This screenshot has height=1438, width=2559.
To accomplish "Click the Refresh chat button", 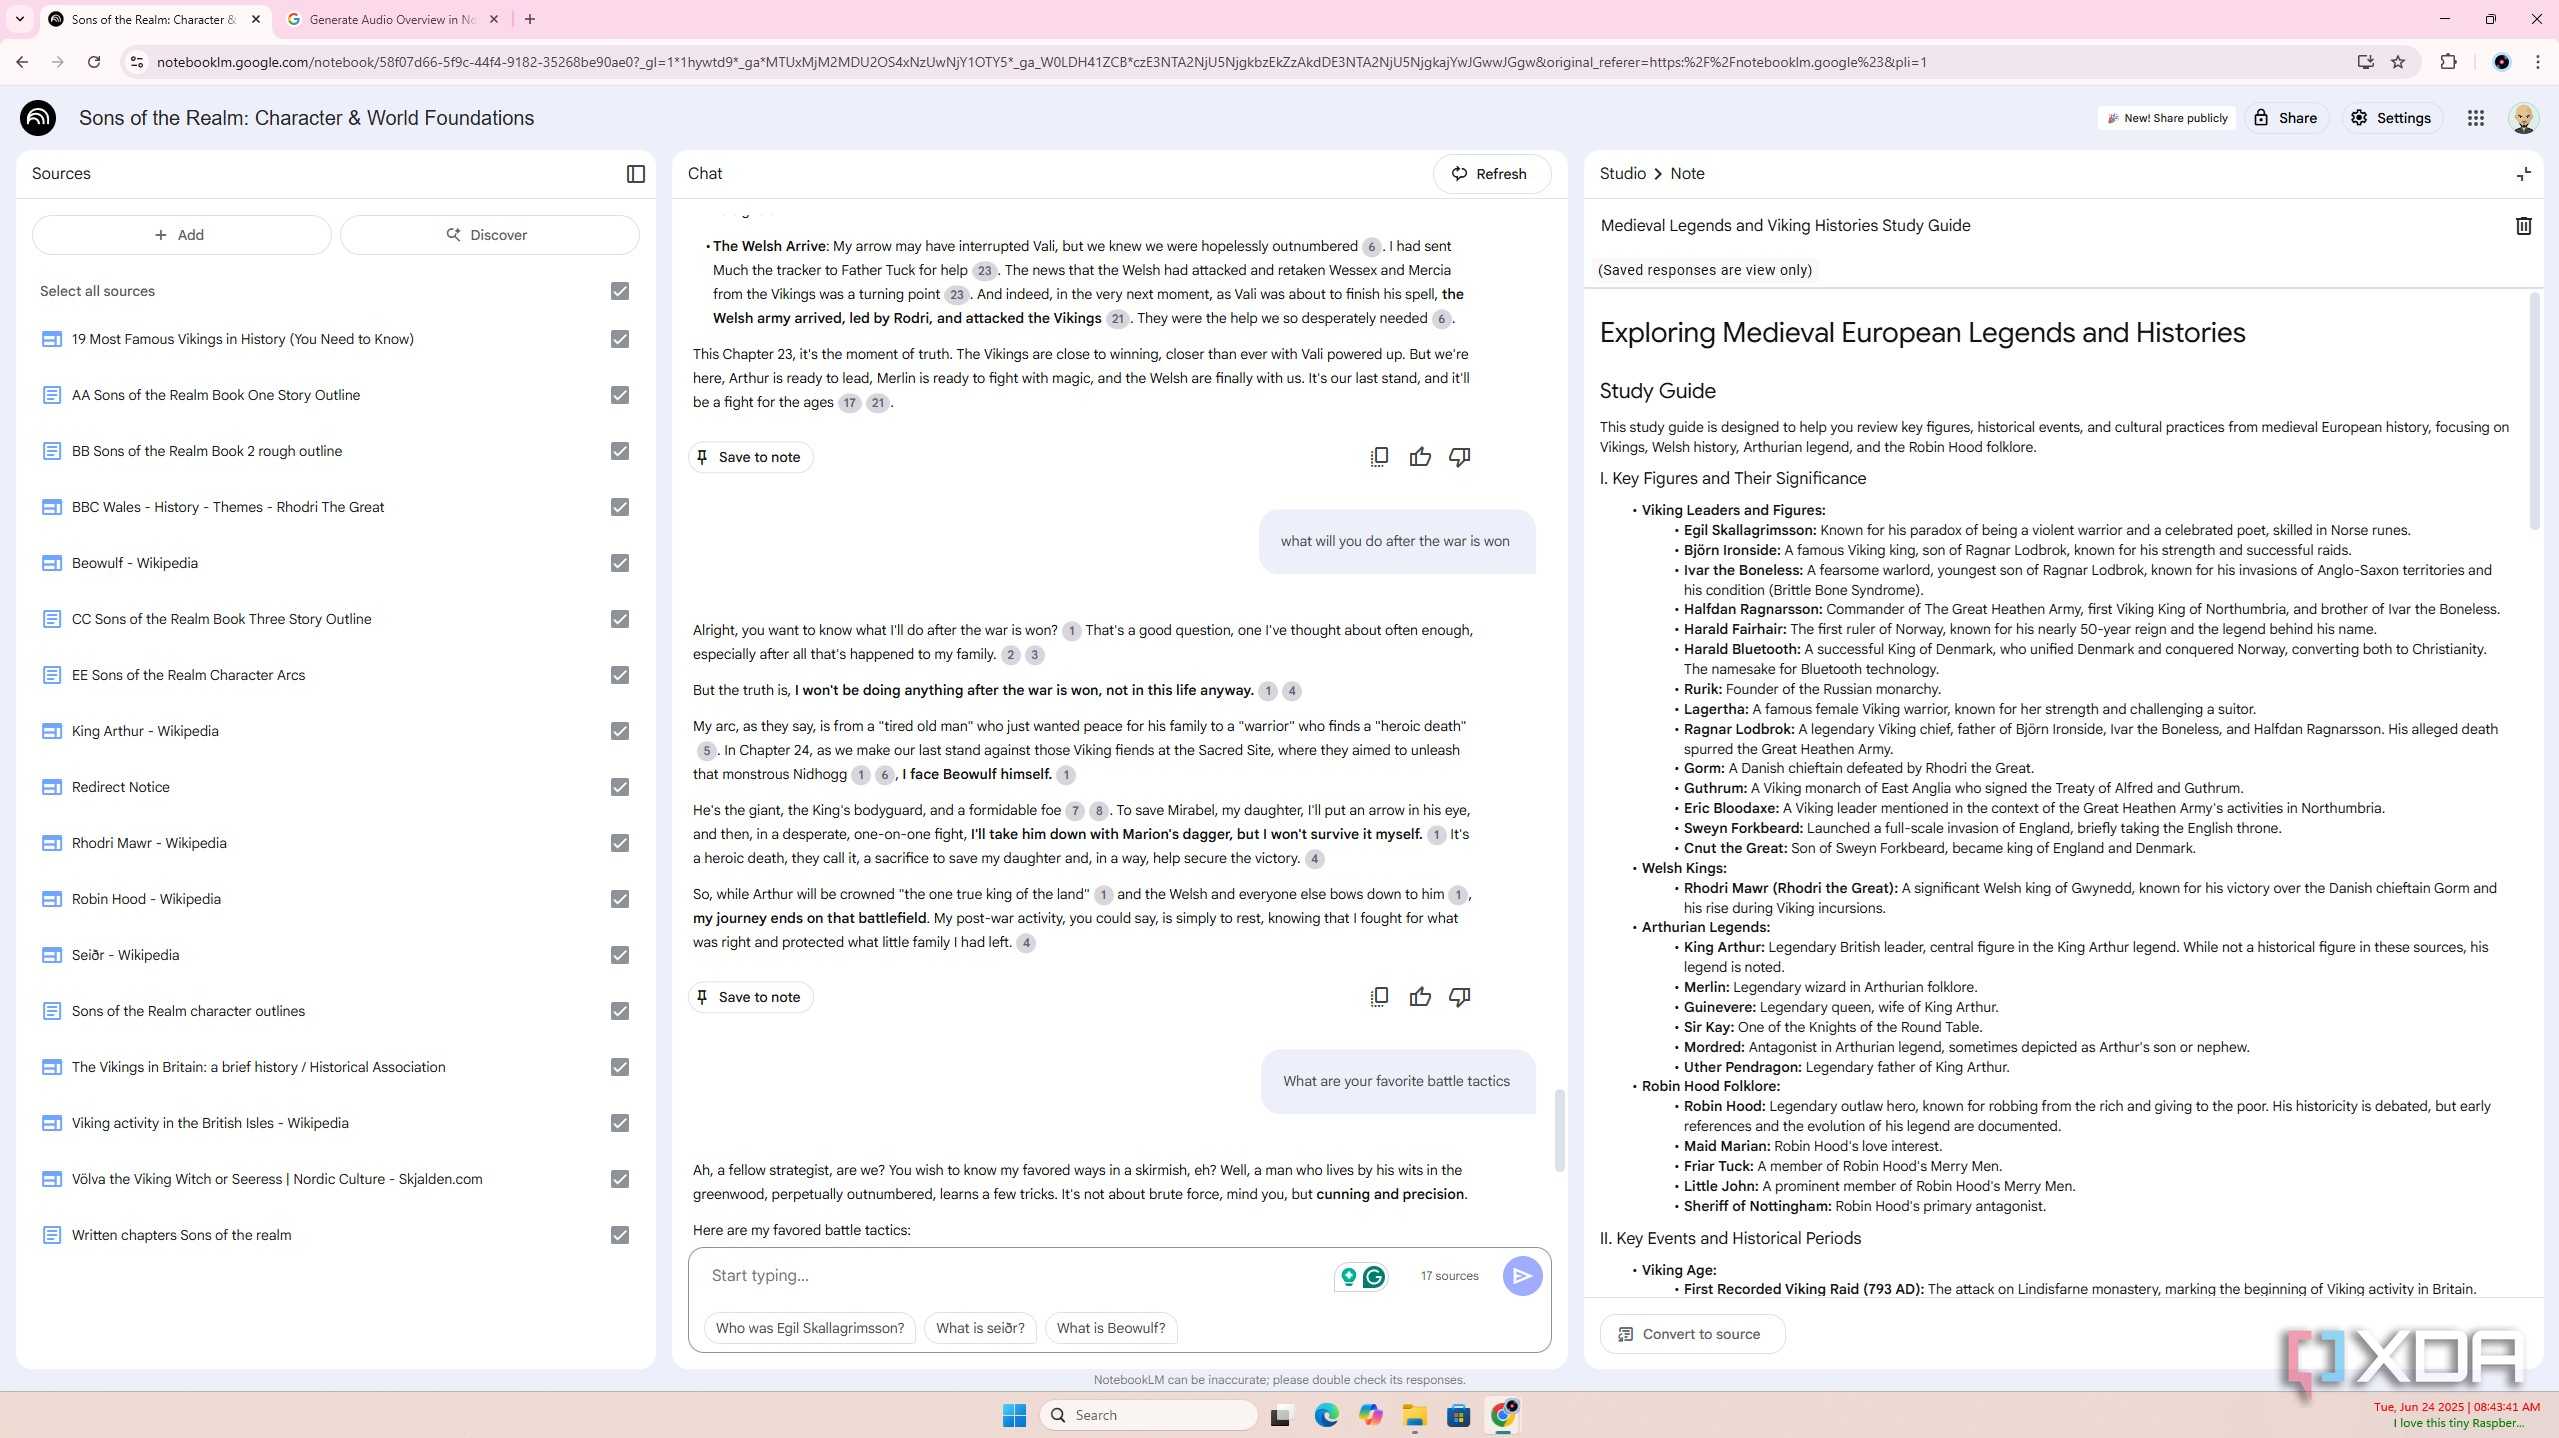I will [1491, 174].
